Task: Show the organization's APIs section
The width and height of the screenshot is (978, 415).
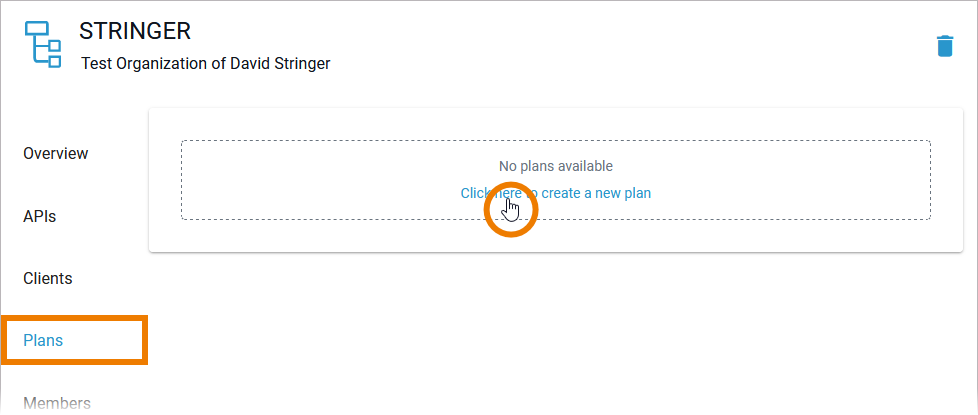Action: pyautogui.click(x=40, y=216)
